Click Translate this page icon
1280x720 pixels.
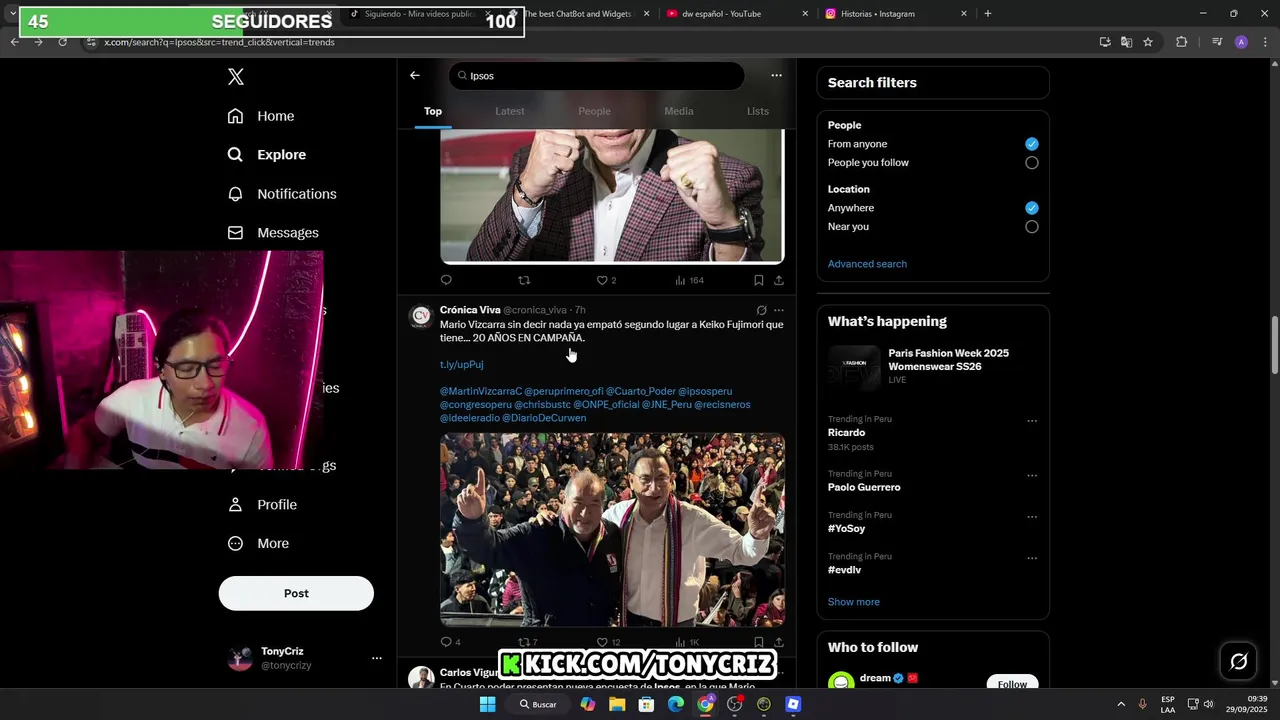[1126, 42]
